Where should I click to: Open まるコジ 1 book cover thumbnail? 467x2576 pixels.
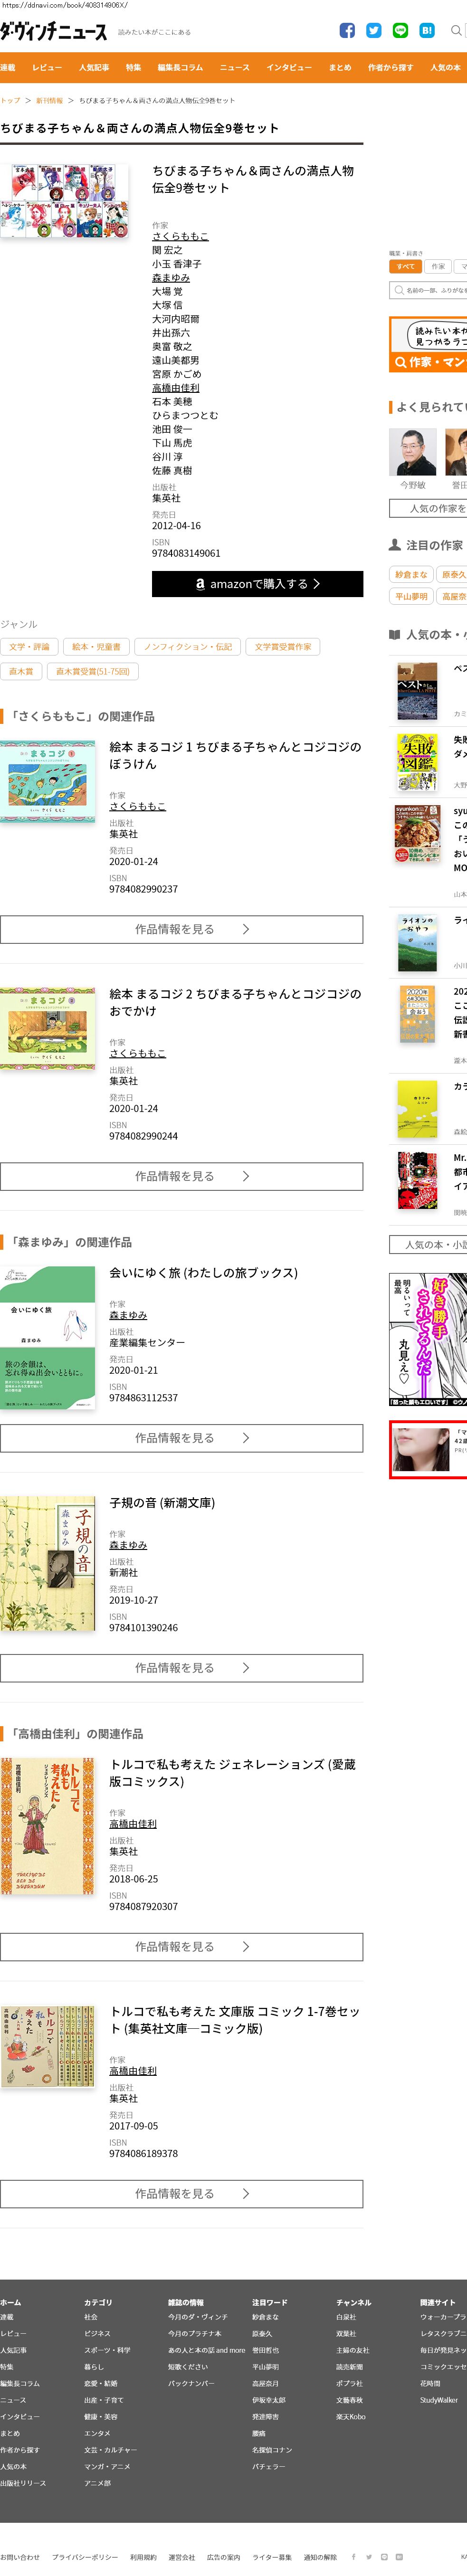(47, 782)
